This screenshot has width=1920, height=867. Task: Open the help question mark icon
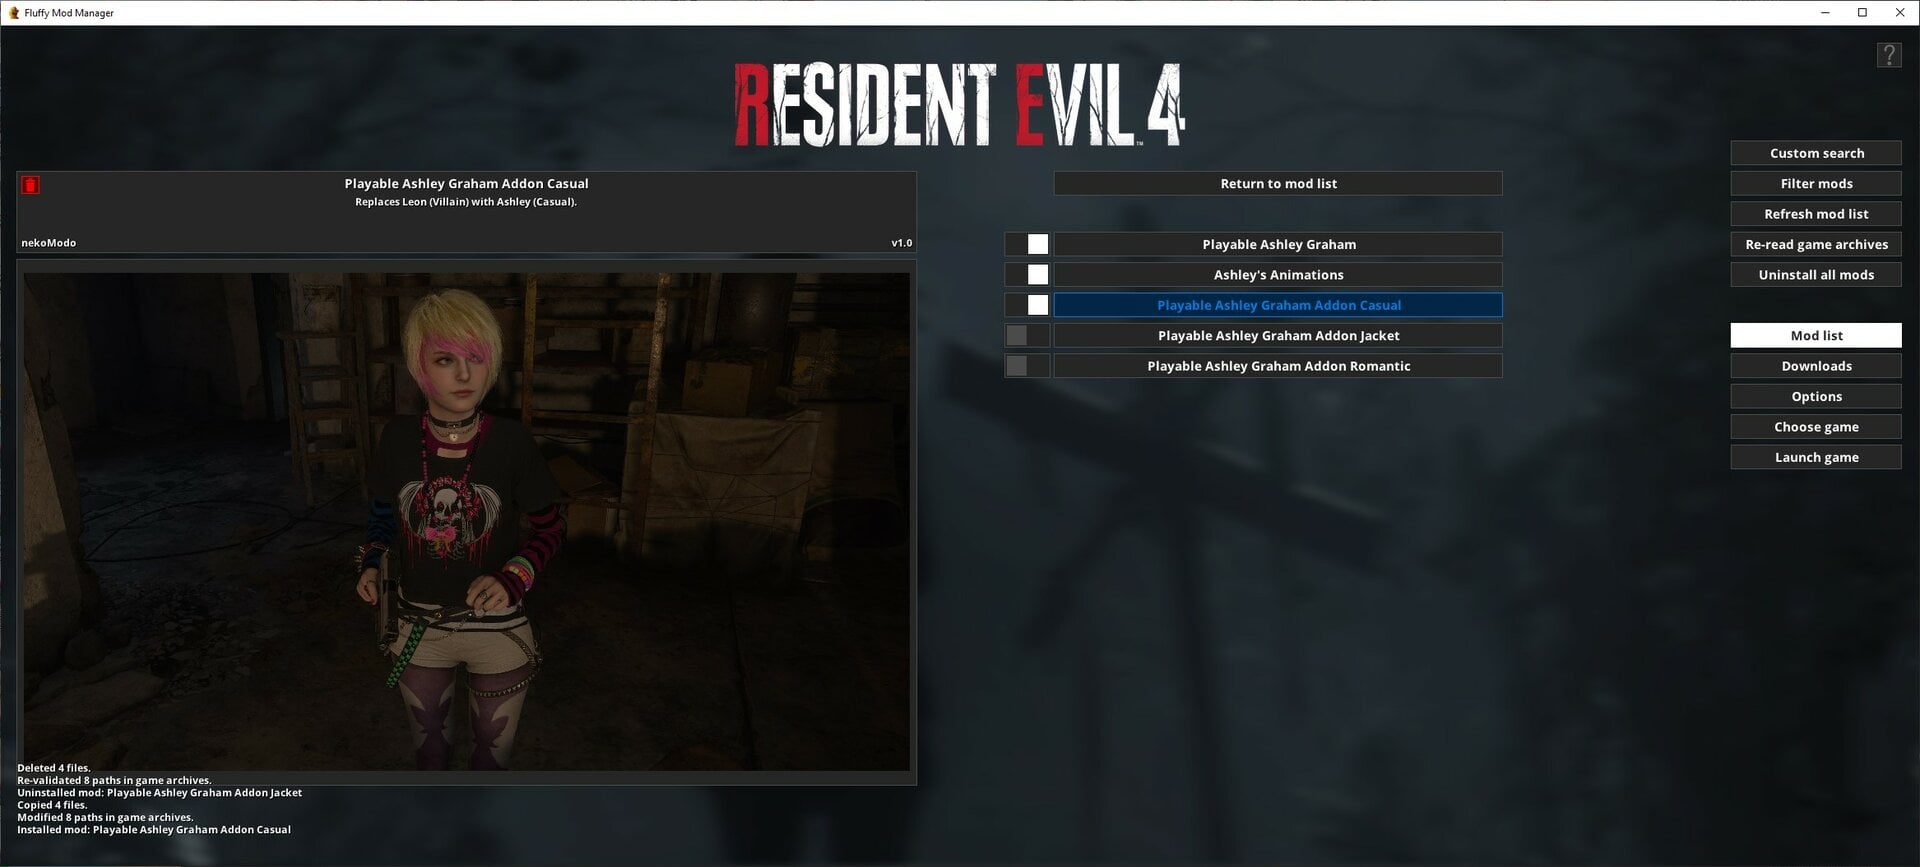1888,55
